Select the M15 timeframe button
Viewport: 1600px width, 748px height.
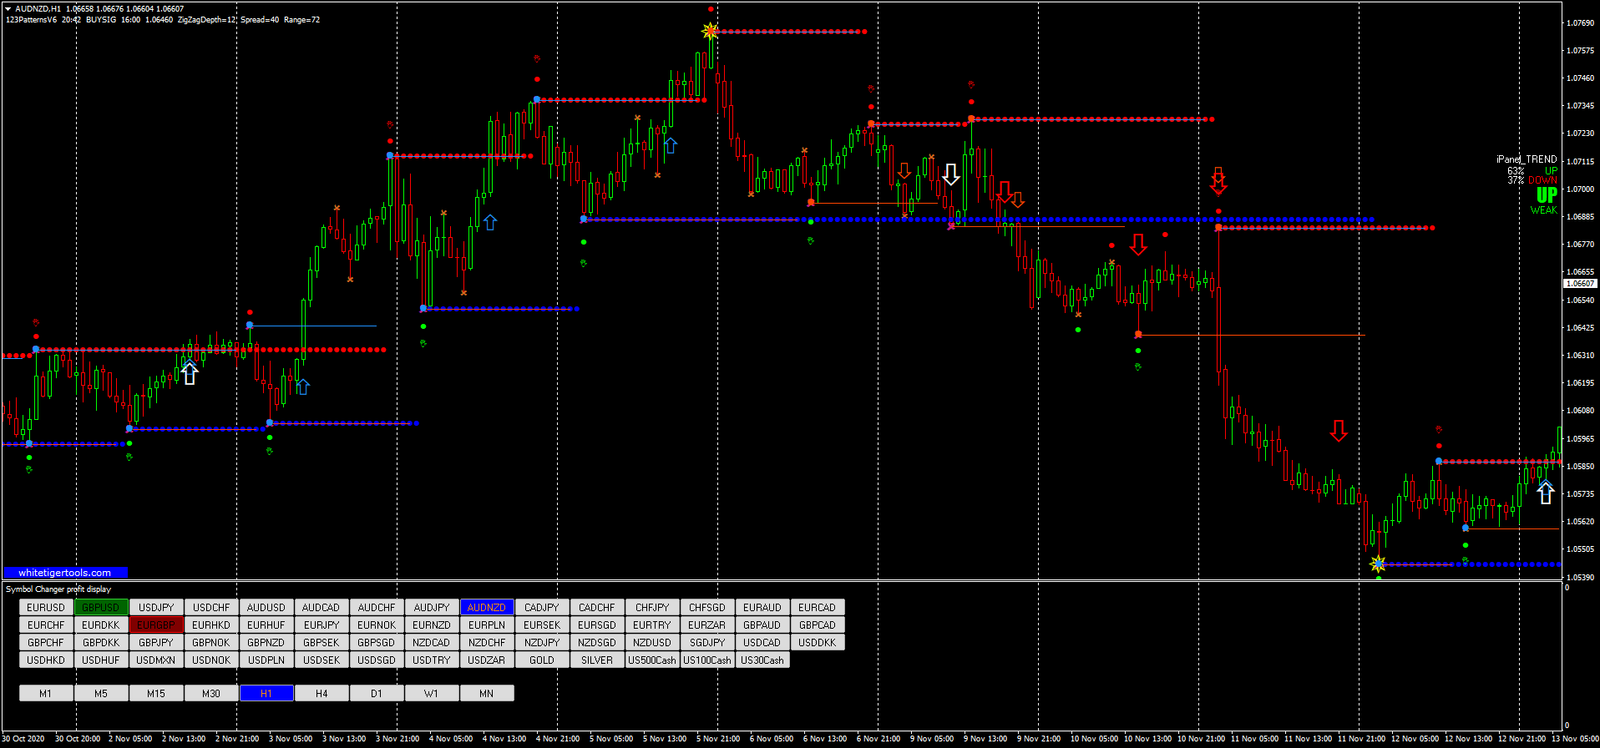pyautogui.click(x=156, y=693)
